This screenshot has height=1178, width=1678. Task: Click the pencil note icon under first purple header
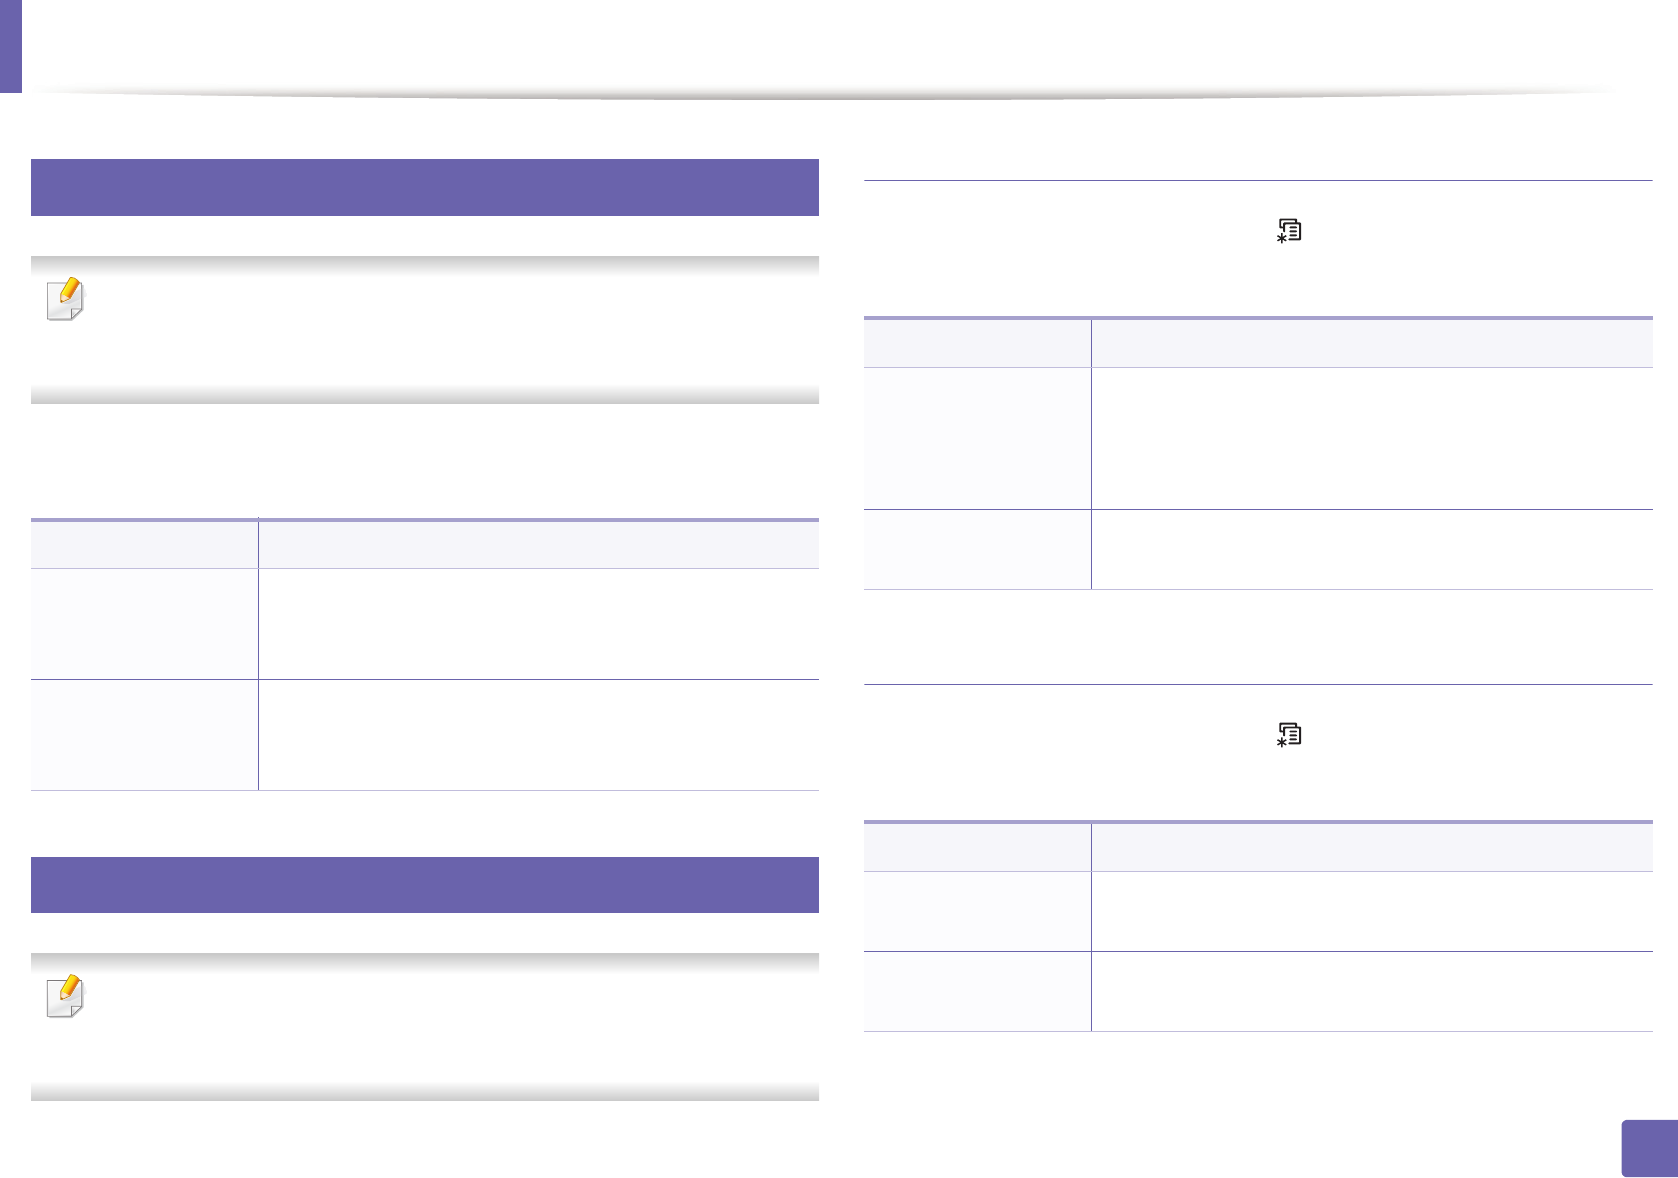coord(66,299)
